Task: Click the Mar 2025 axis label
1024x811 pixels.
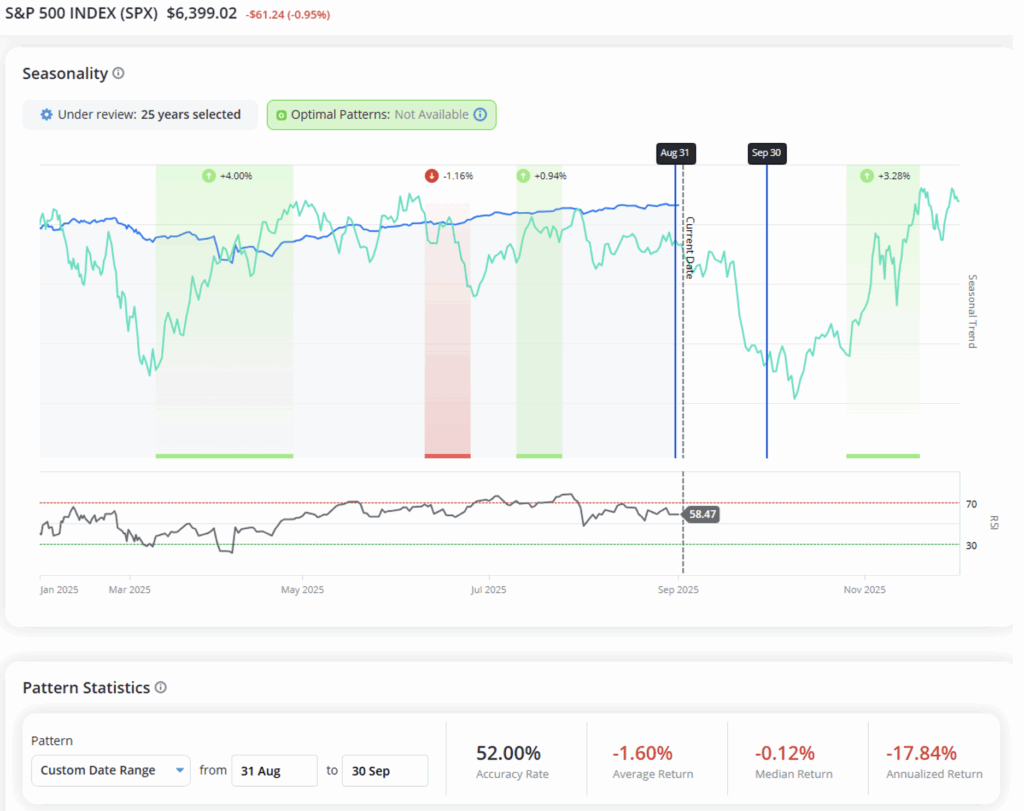Action: point(129,590)
